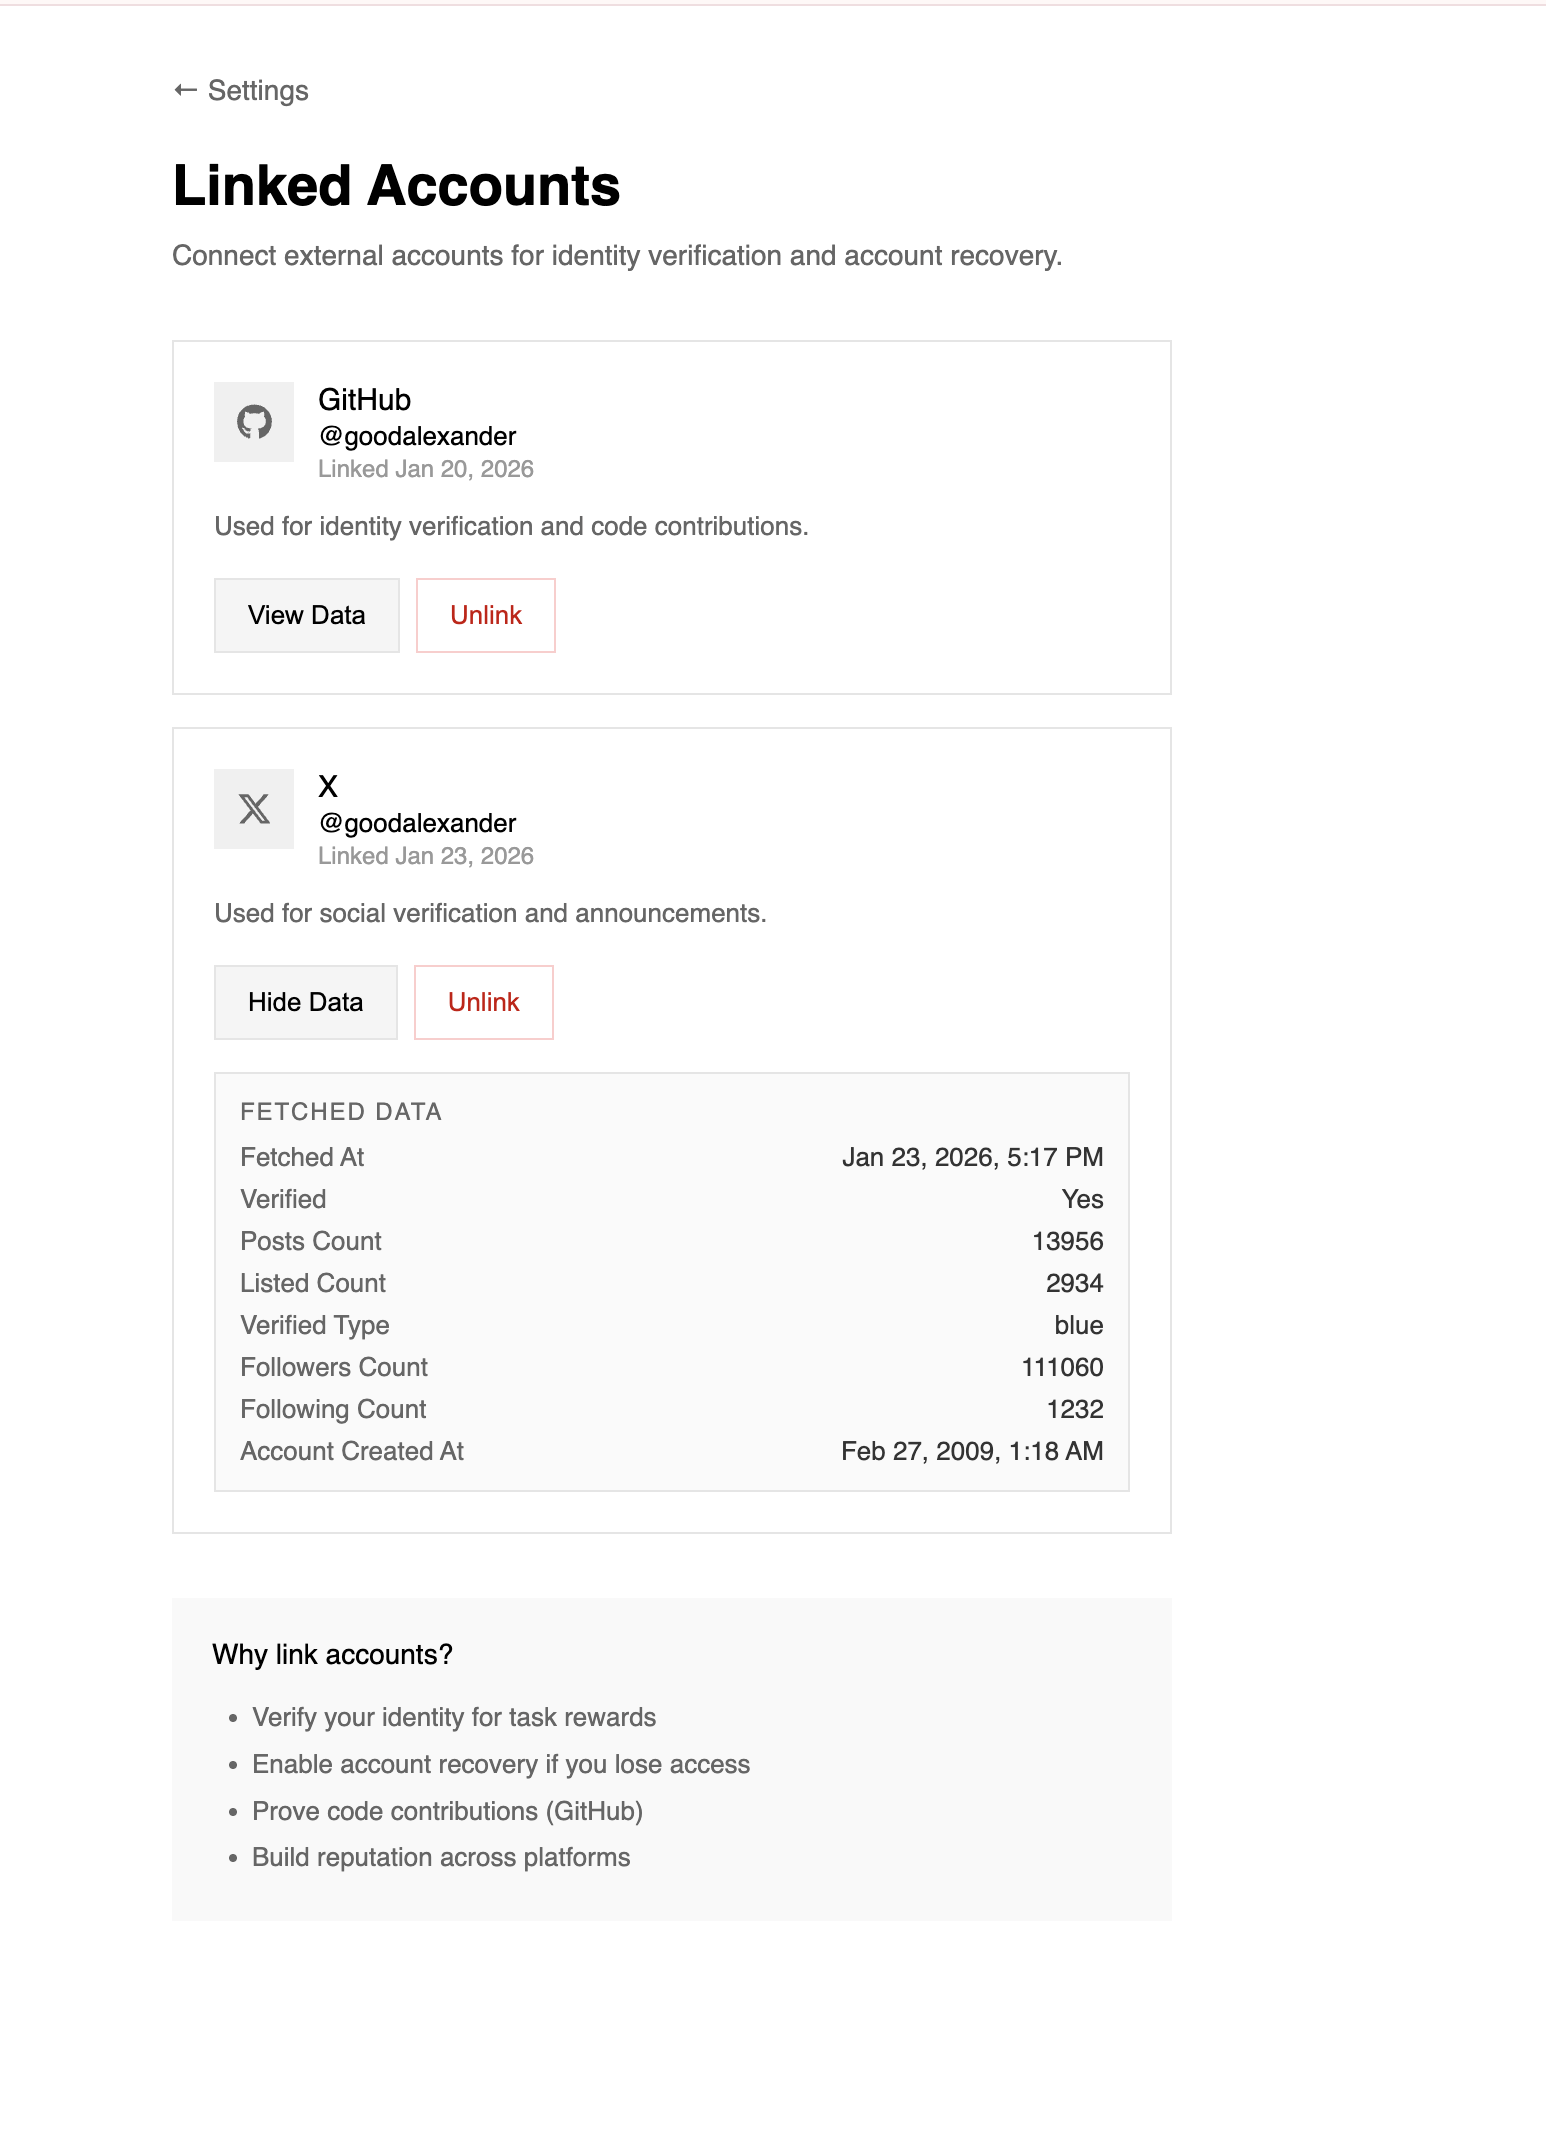This screenshot has height=2150, width=1546.
Task: Click the Why link accounts heading
Action: coord(332,1655)
